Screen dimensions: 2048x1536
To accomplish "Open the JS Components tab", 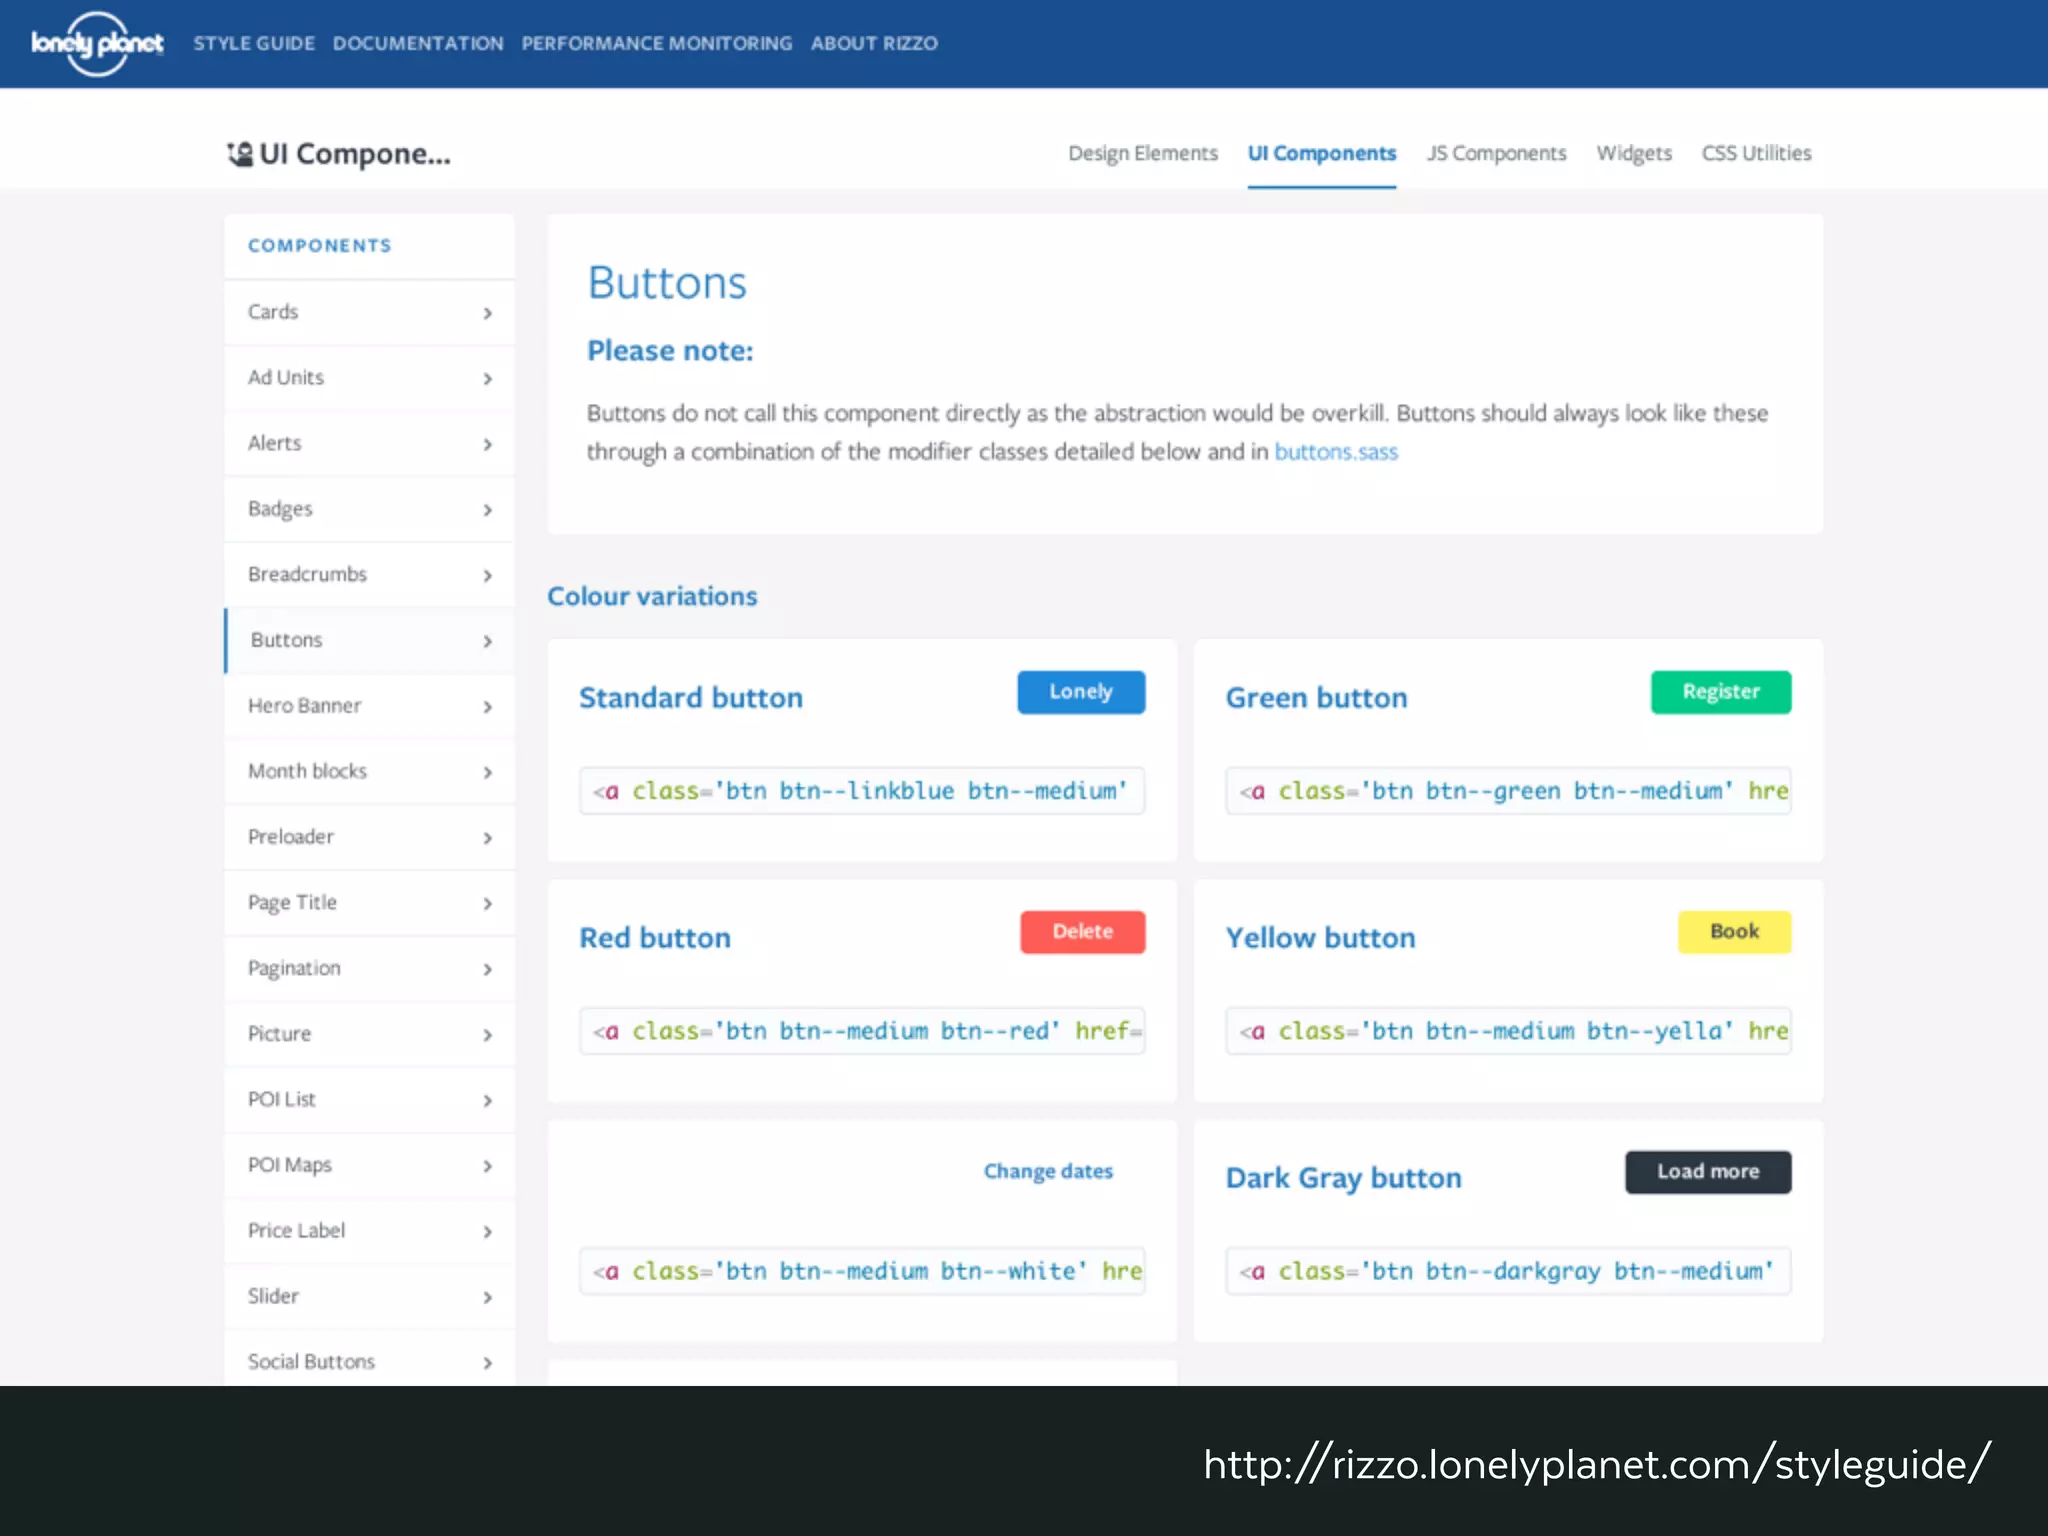I will (x=1495, y=153).
